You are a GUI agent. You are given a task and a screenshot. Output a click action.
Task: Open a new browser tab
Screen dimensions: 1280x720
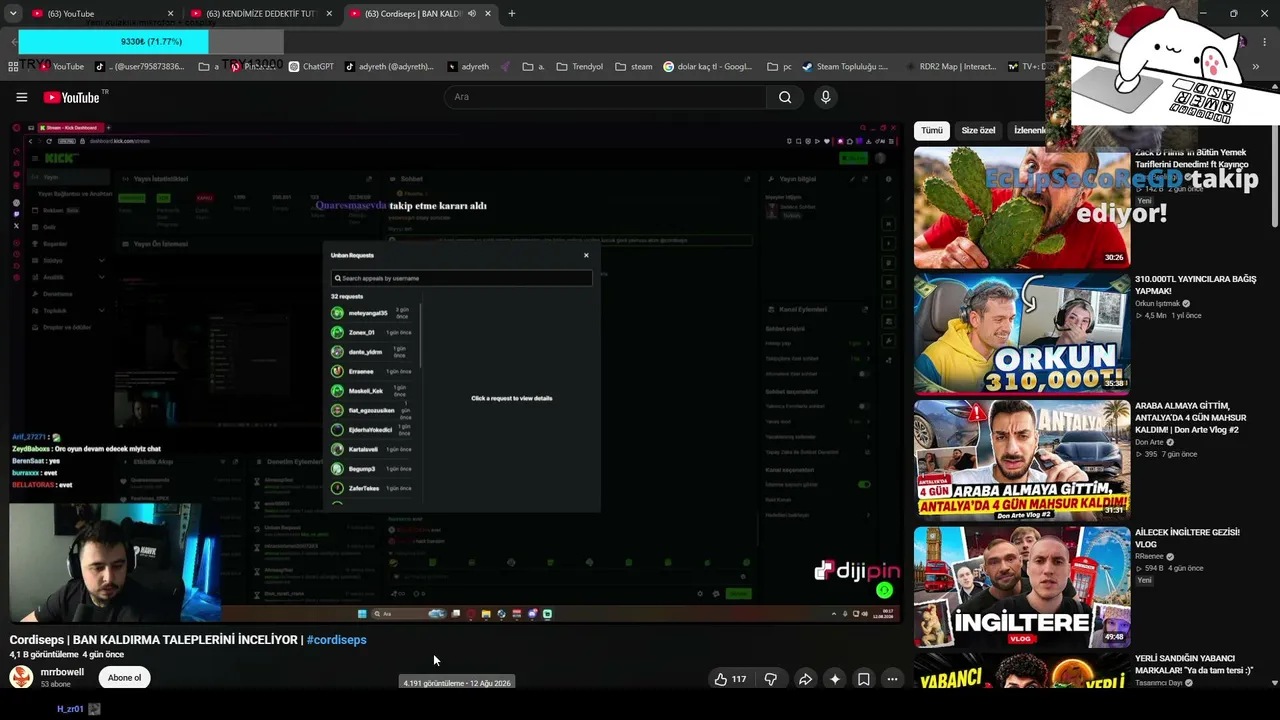[x=512, y=13]
